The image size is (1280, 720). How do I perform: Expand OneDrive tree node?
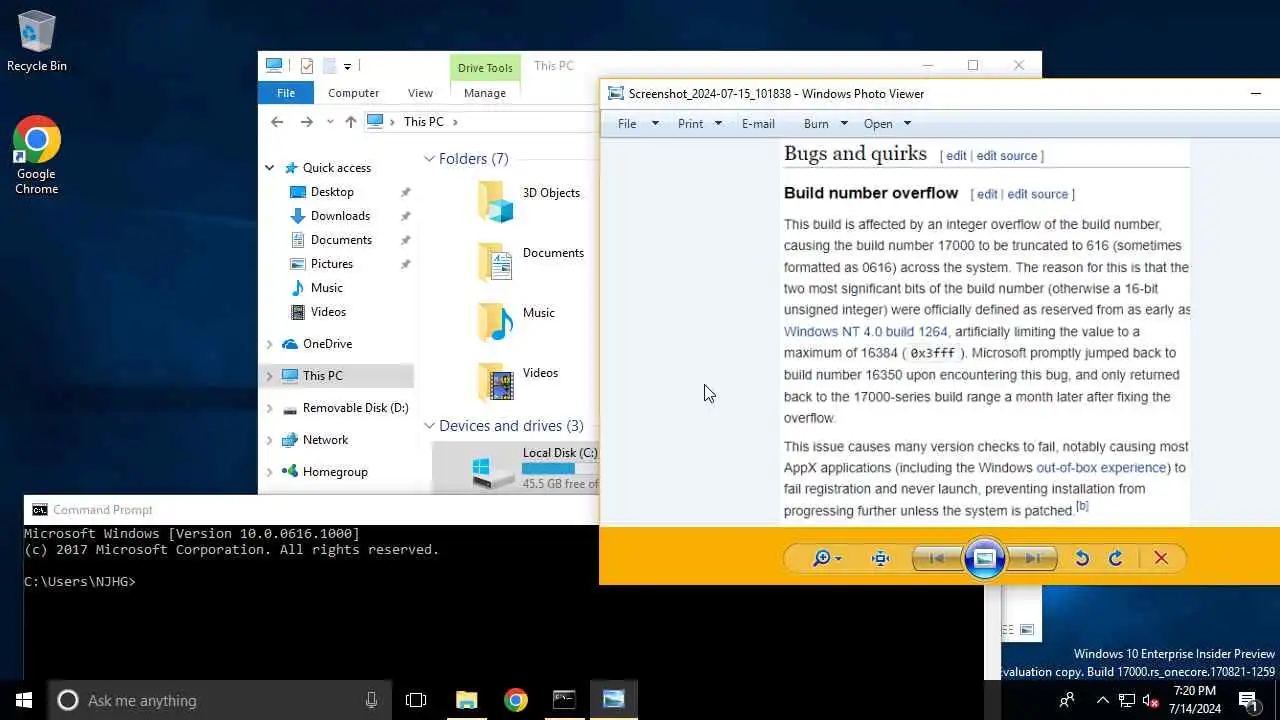coord(269,344)
